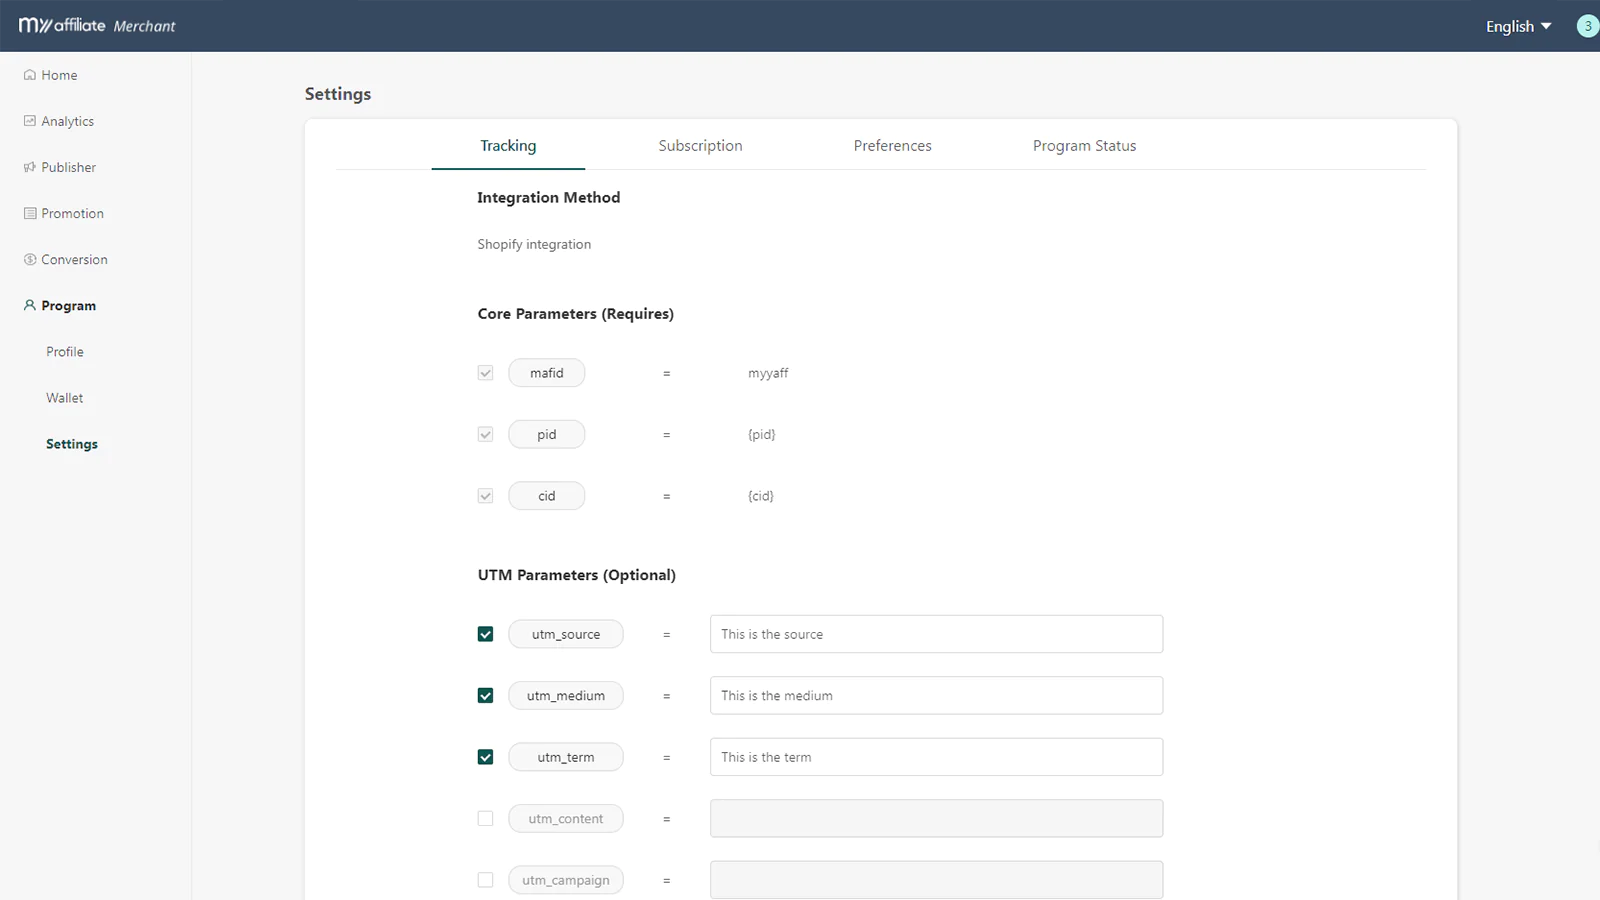Open the English language dropdown

click(x=1517, y=26)
